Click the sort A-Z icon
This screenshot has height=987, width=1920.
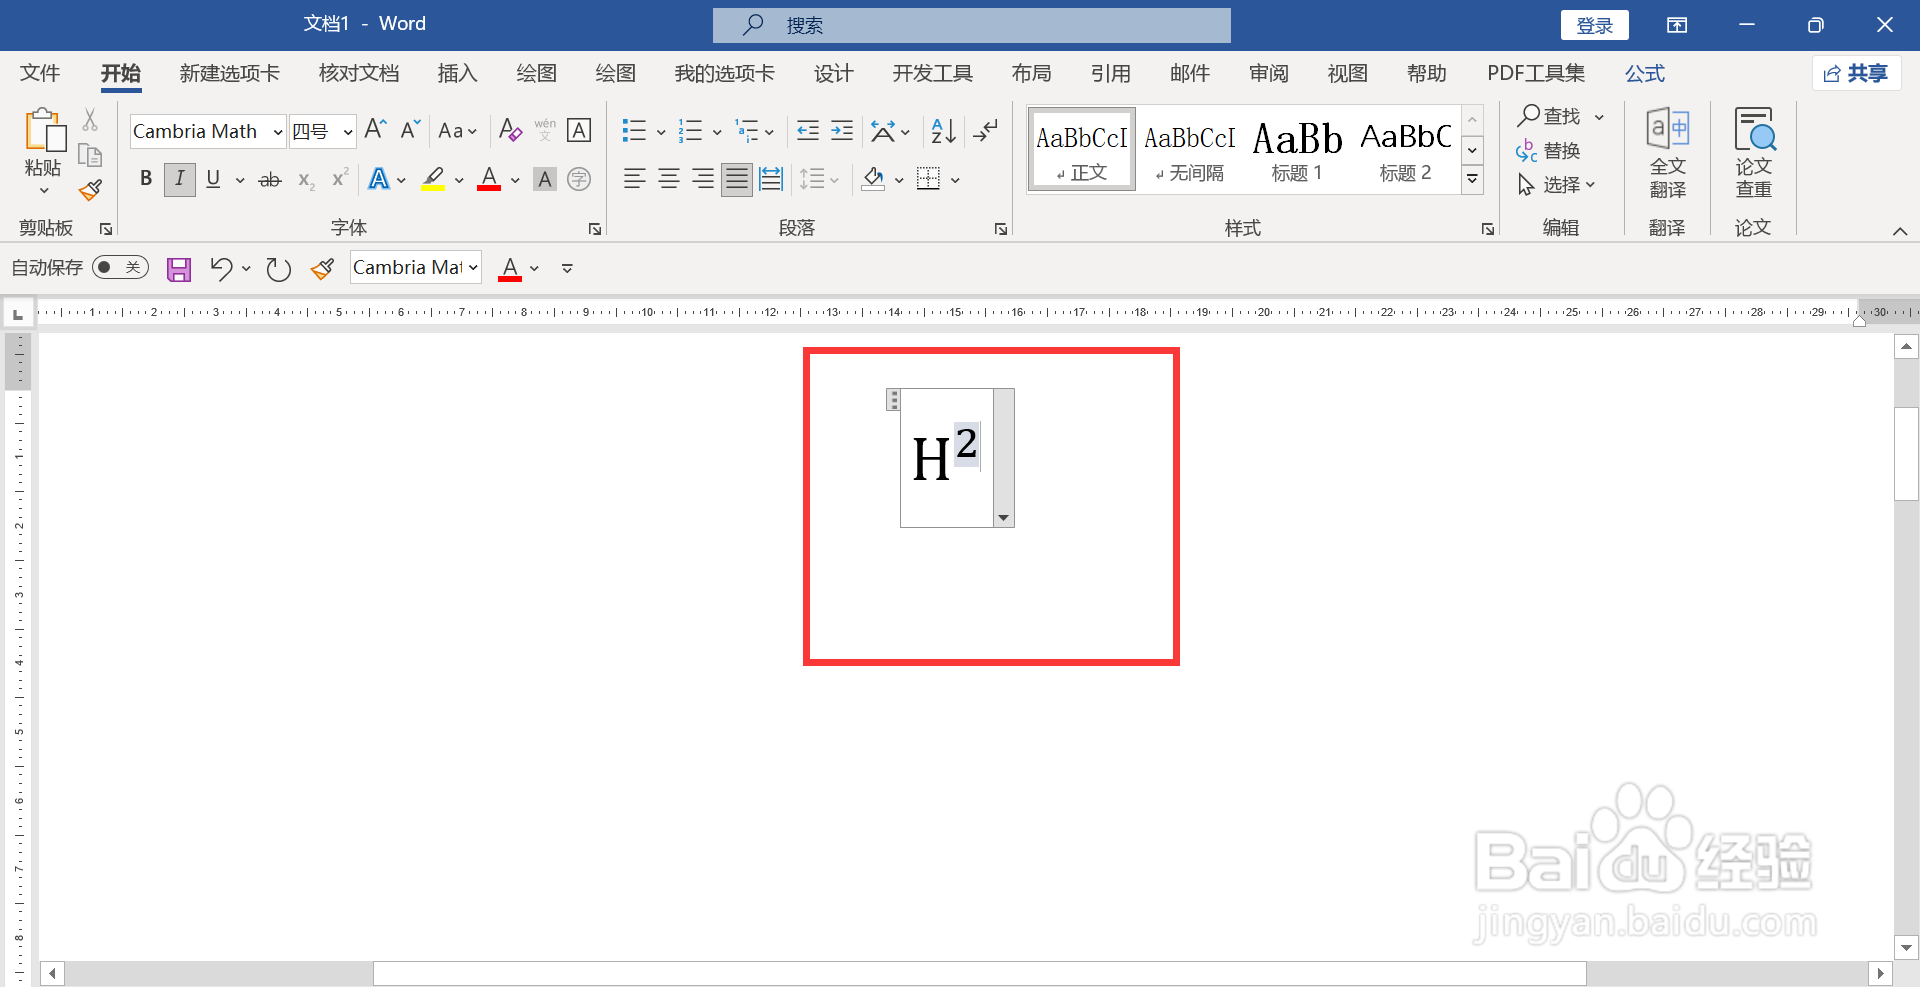[943, 130]
